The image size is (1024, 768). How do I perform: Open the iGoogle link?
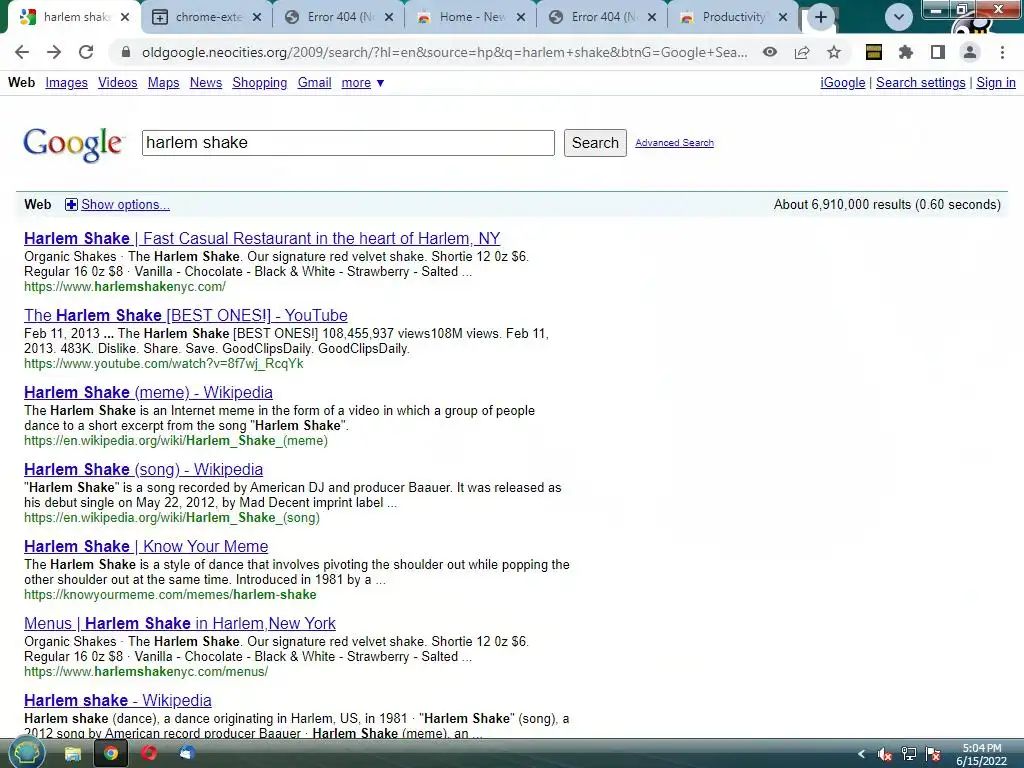pyautogui.click(x=842, y=83)
